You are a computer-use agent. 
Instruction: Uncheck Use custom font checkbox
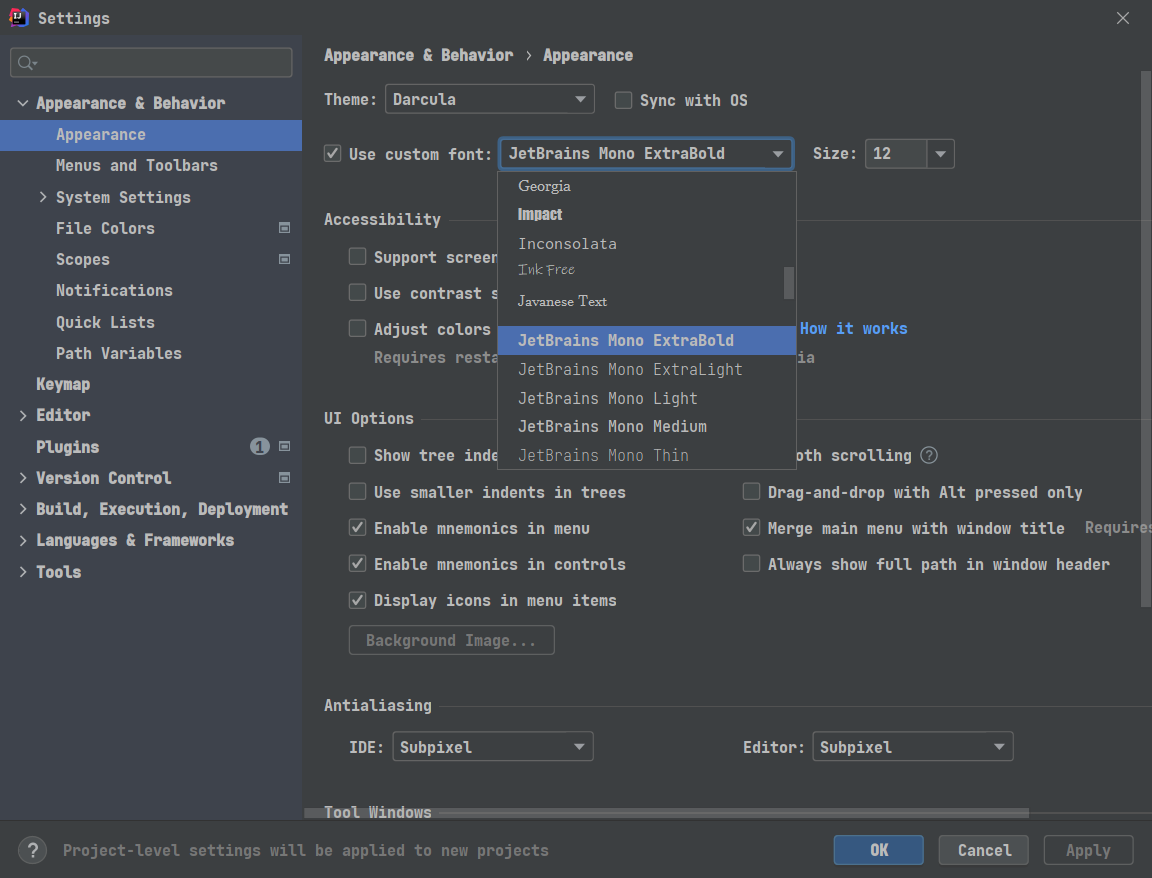pyautogui.click(x=333, y=154)
